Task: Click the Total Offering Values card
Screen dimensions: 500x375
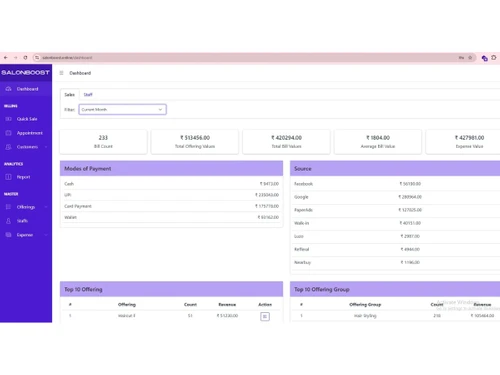Action: point(195,142)
